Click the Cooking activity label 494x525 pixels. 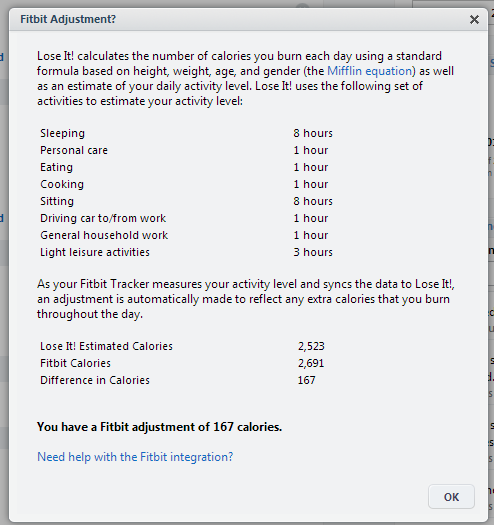(x=62, y=184)
